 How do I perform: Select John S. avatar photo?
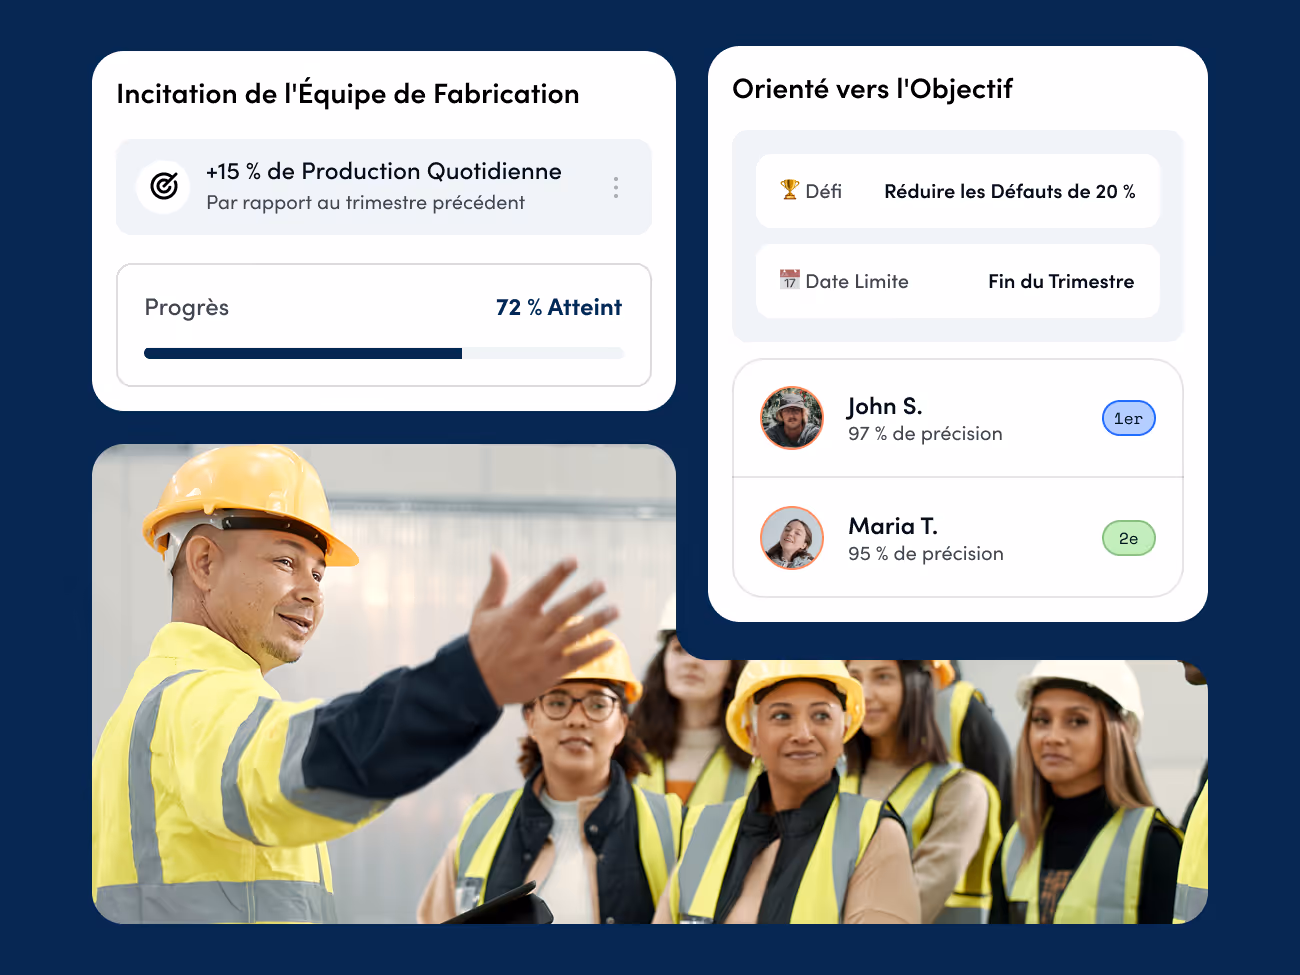792,418
